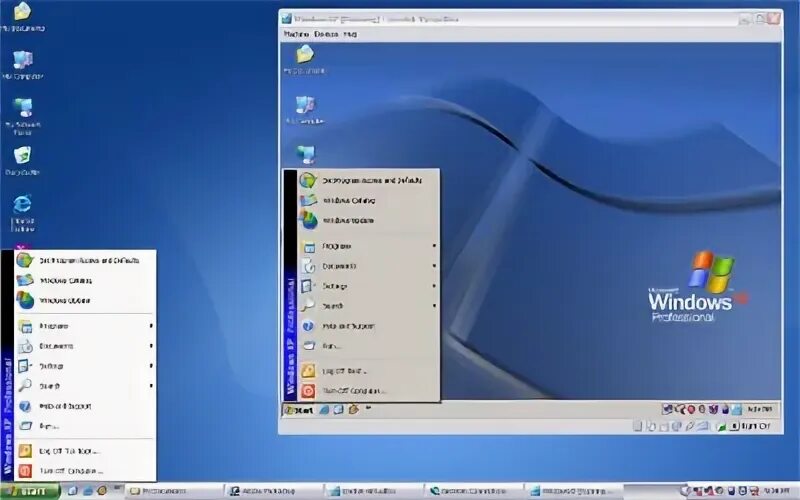Open Set Program Access and Defaults in host Start menu

click(85, 260)
